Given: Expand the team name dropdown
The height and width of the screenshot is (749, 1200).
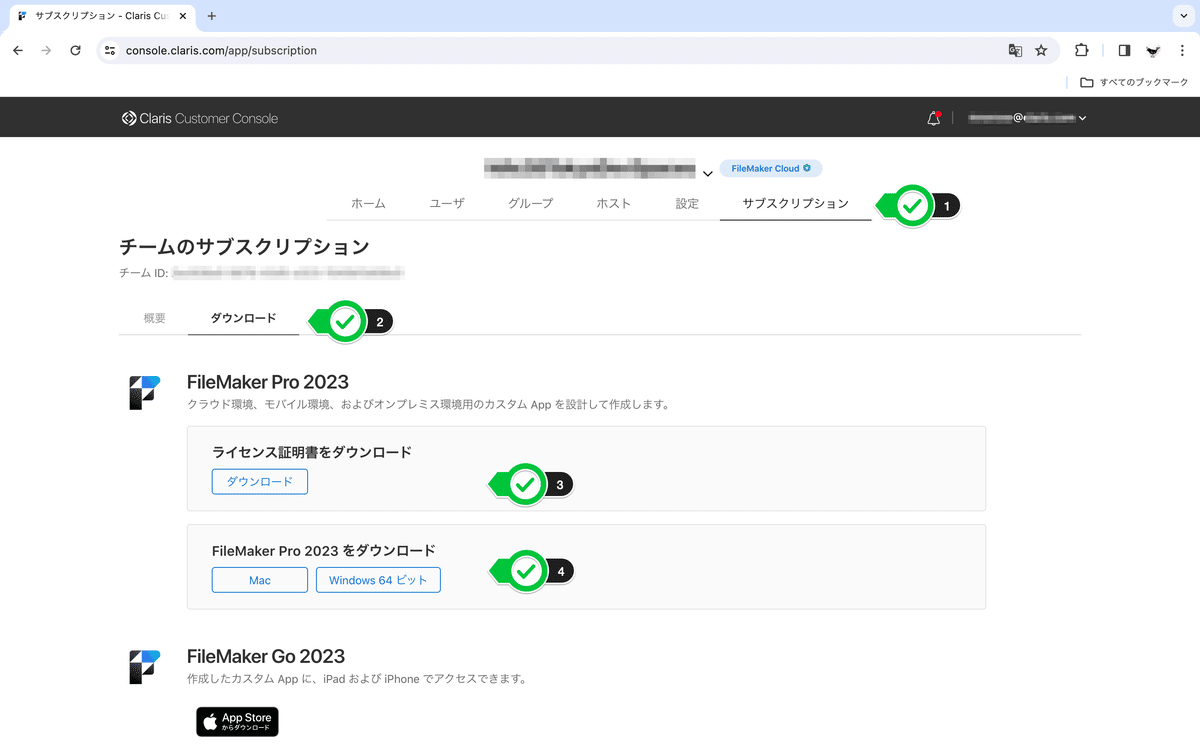Looking at the screenshot, I should [707, 173].
